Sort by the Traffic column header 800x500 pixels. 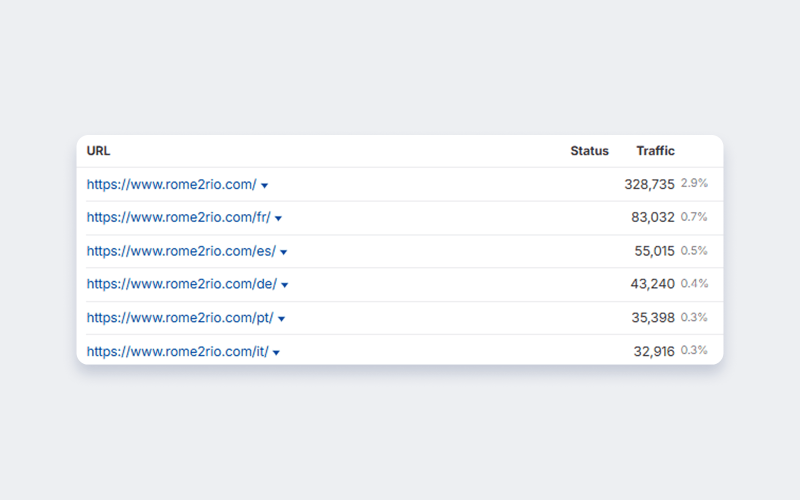click(655, 151)
